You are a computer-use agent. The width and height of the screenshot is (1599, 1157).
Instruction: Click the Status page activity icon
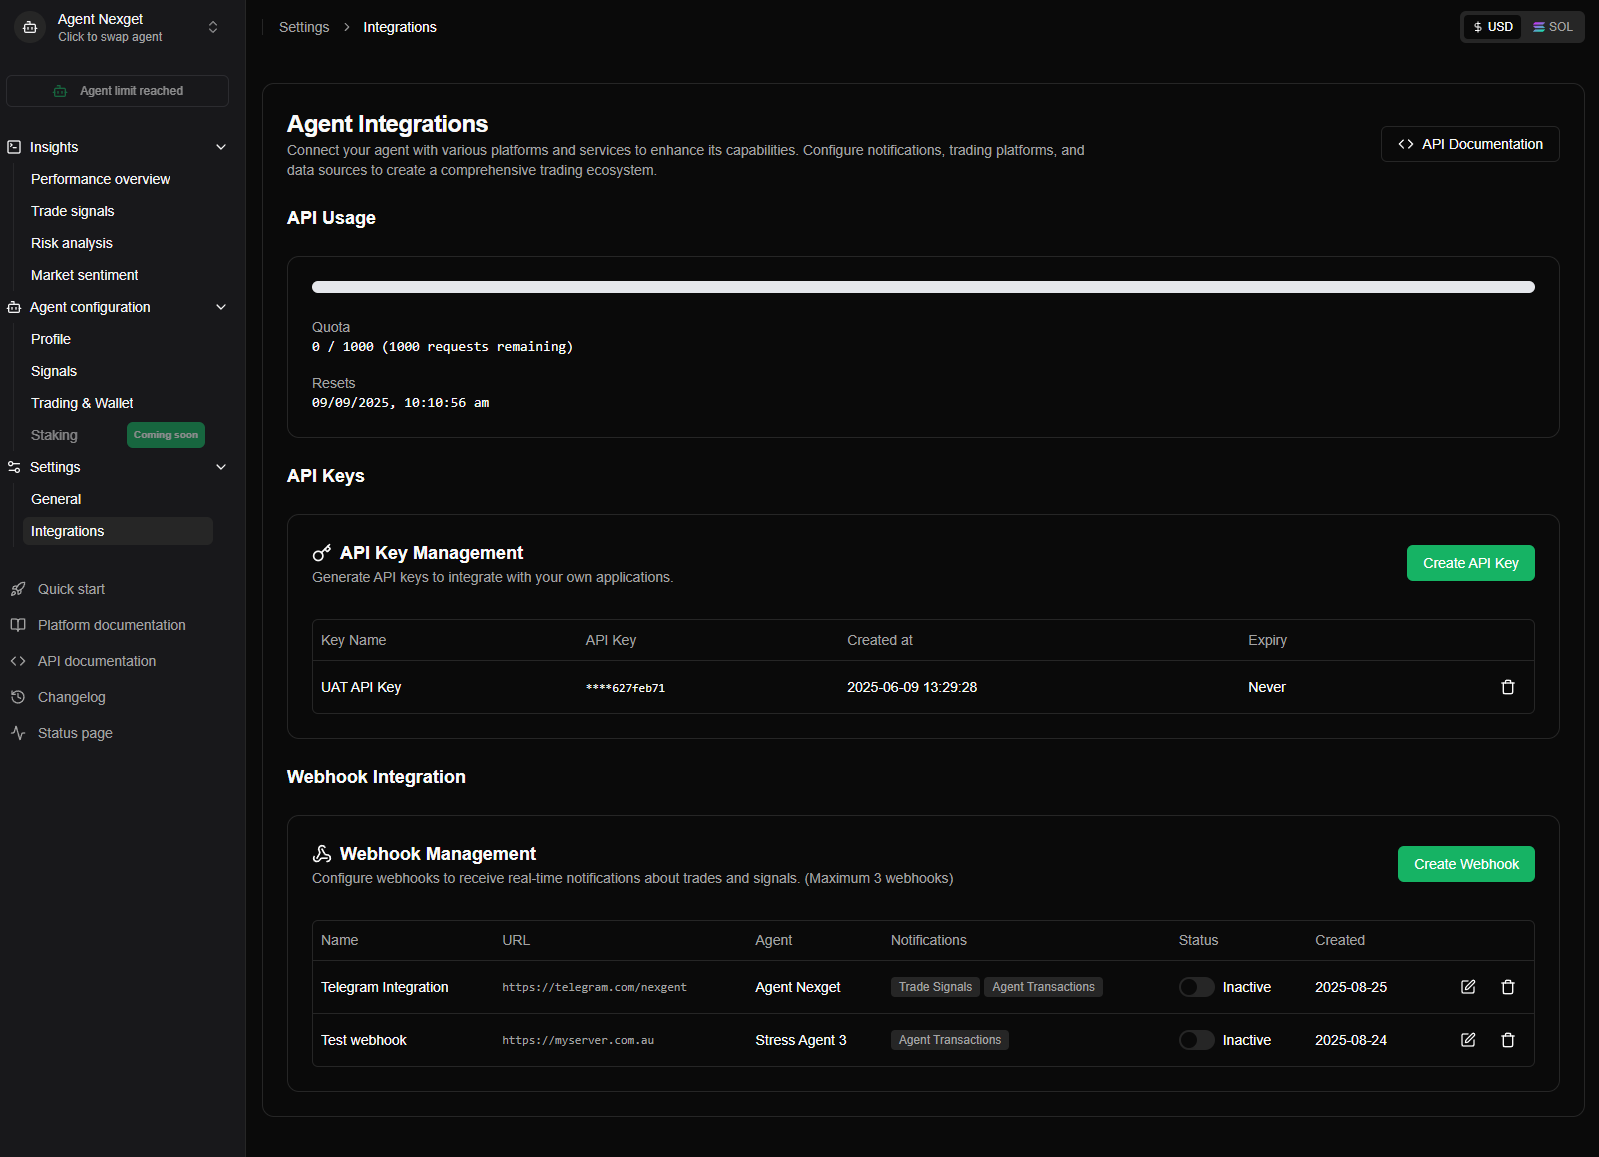click(x=18, y=733)
